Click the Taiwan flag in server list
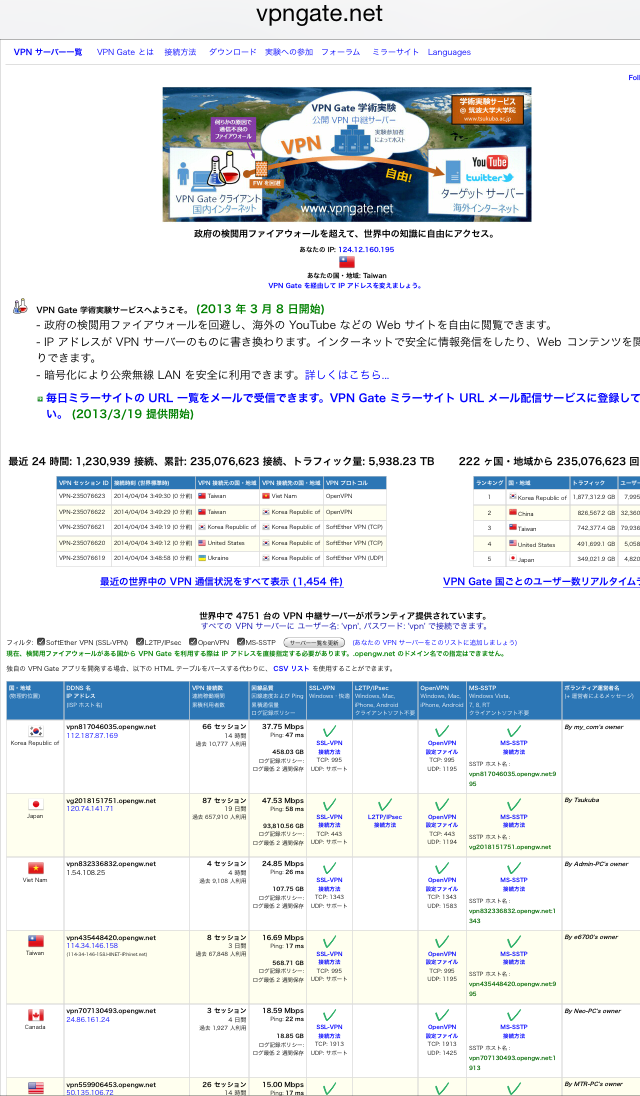 tap(35, 942)
